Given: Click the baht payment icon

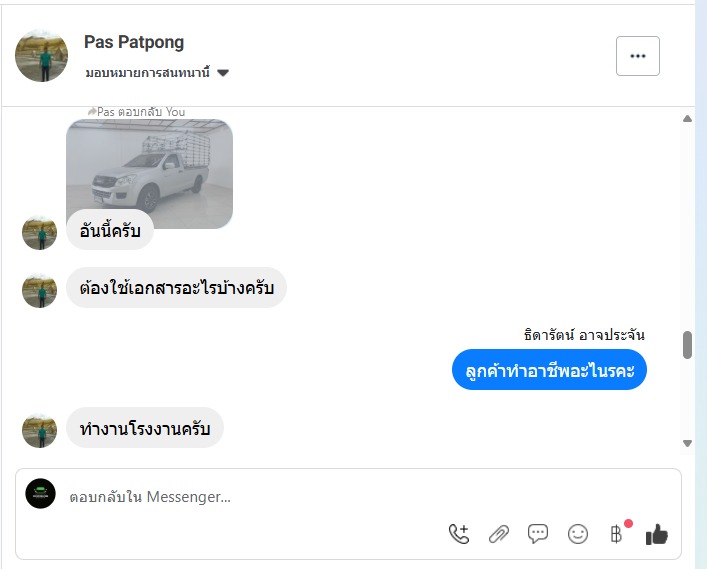Looking at the screenshot, I should (x=616, y=534).
